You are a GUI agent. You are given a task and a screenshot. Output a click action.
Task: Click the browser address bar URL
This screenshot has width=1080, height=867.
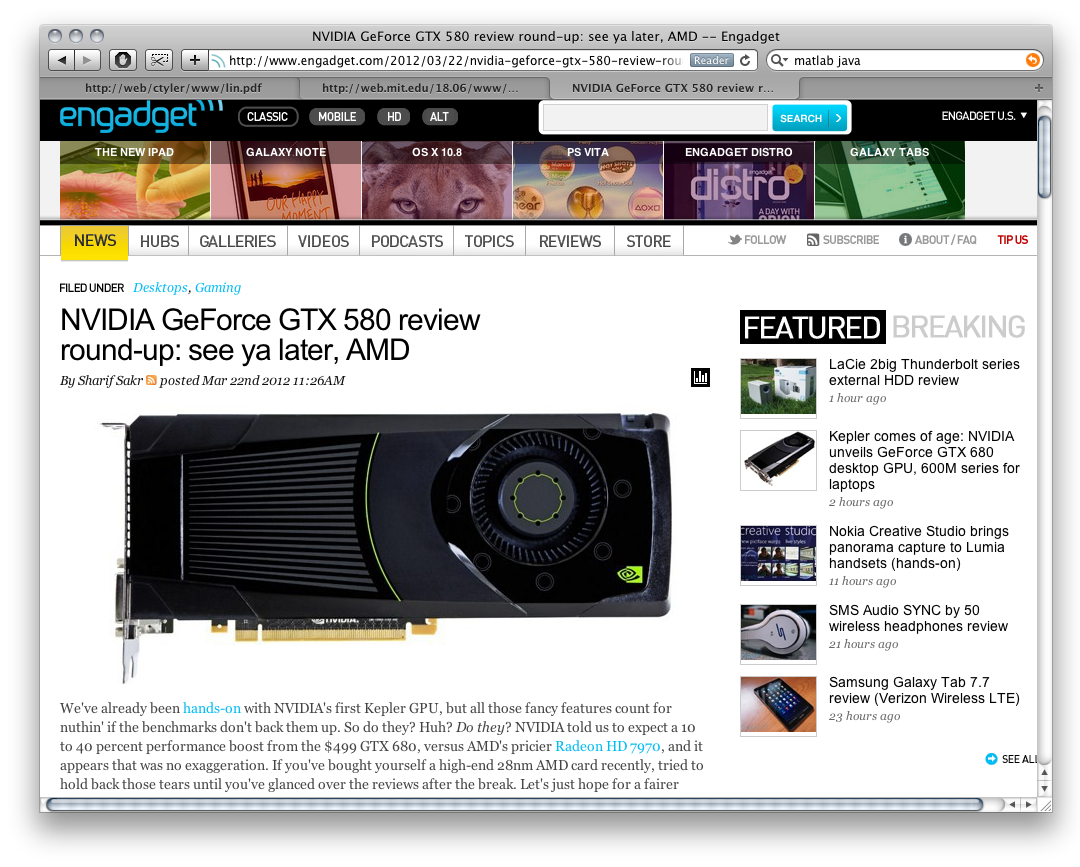(455, 61)
